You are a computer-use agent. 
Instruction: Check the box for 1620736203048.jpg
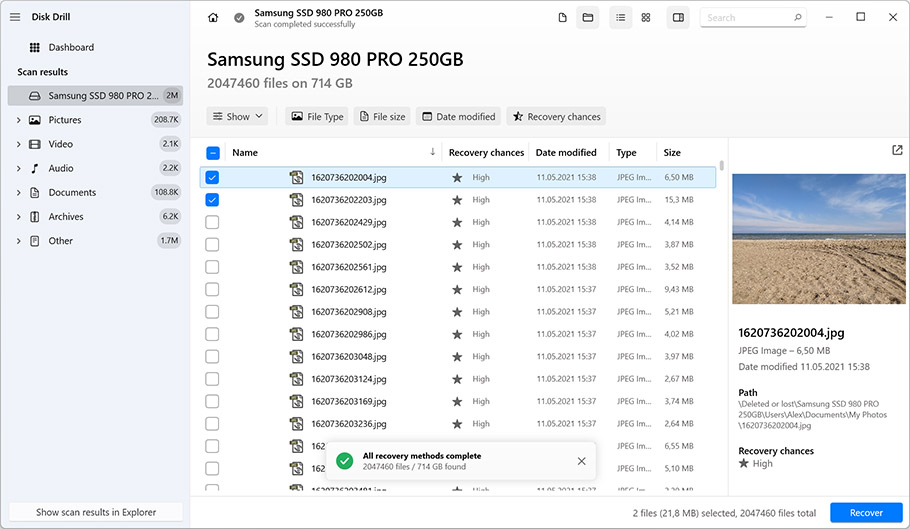pyautogui.click(x=212, y=357)
